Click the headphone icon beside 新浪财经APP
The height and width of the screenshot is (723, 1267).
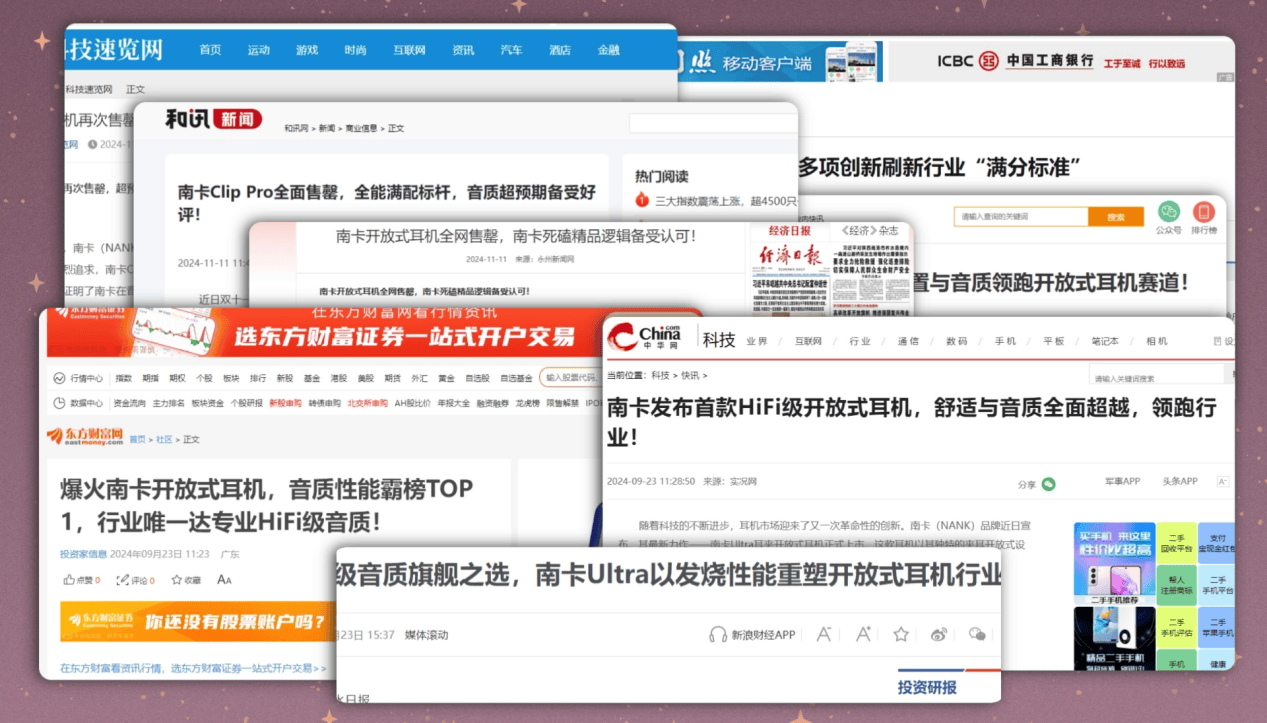tap(718, 634)
